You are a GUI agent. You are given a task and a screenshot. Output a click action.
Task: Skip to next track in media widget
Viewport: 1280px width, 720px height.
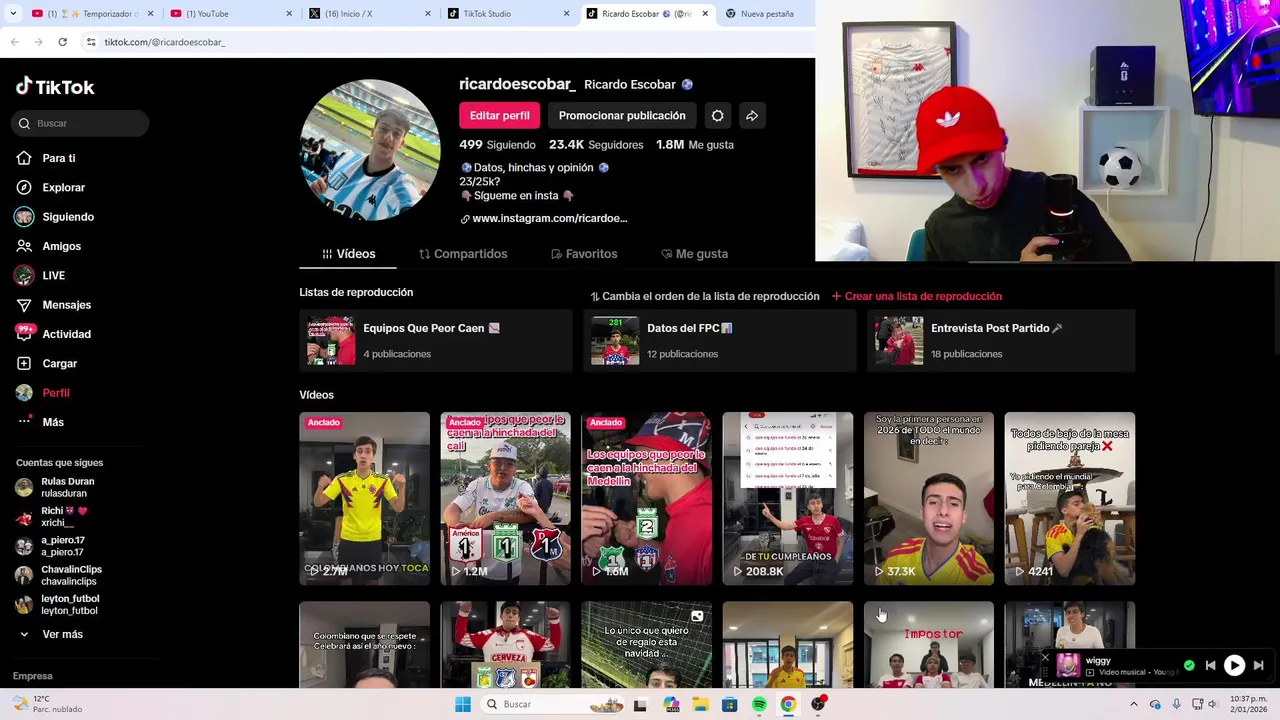pos(1259,665)
